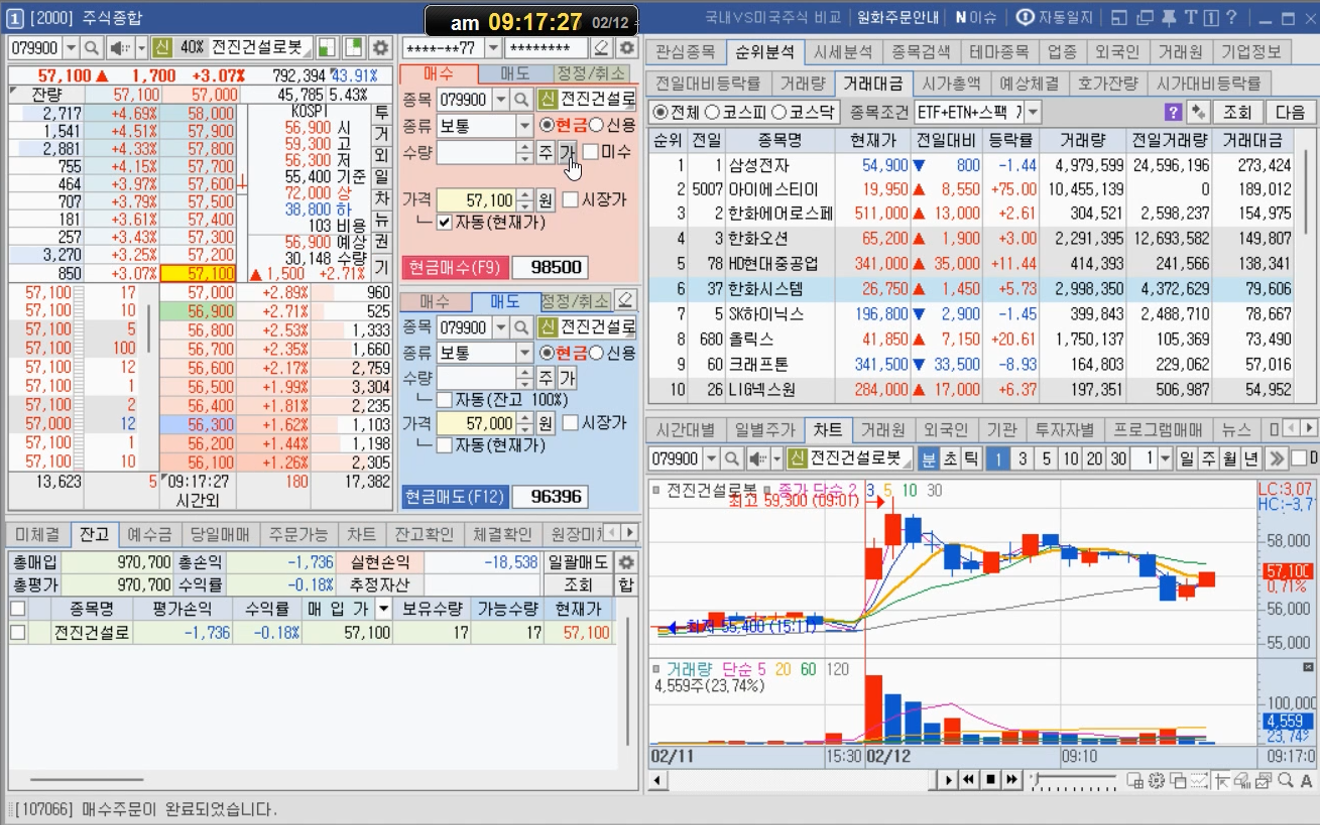
Task: Switch to the 매도 tab in upper order form
Action: 515,73
